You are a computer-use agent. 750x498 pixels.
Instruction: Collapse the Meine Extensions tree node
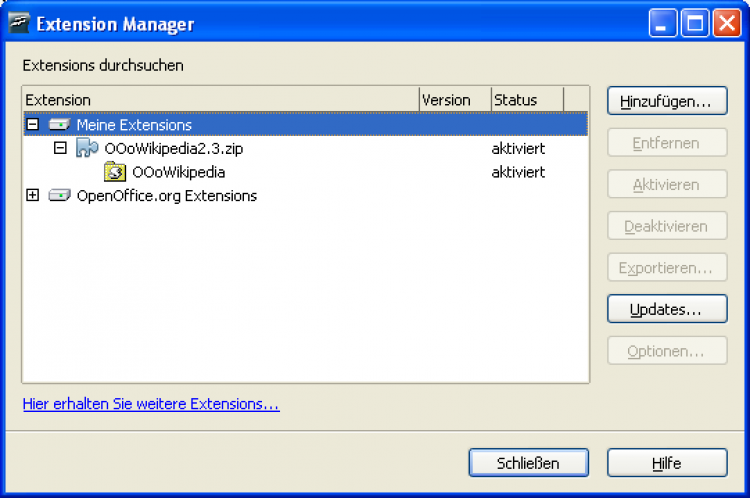tap(33, 125)
